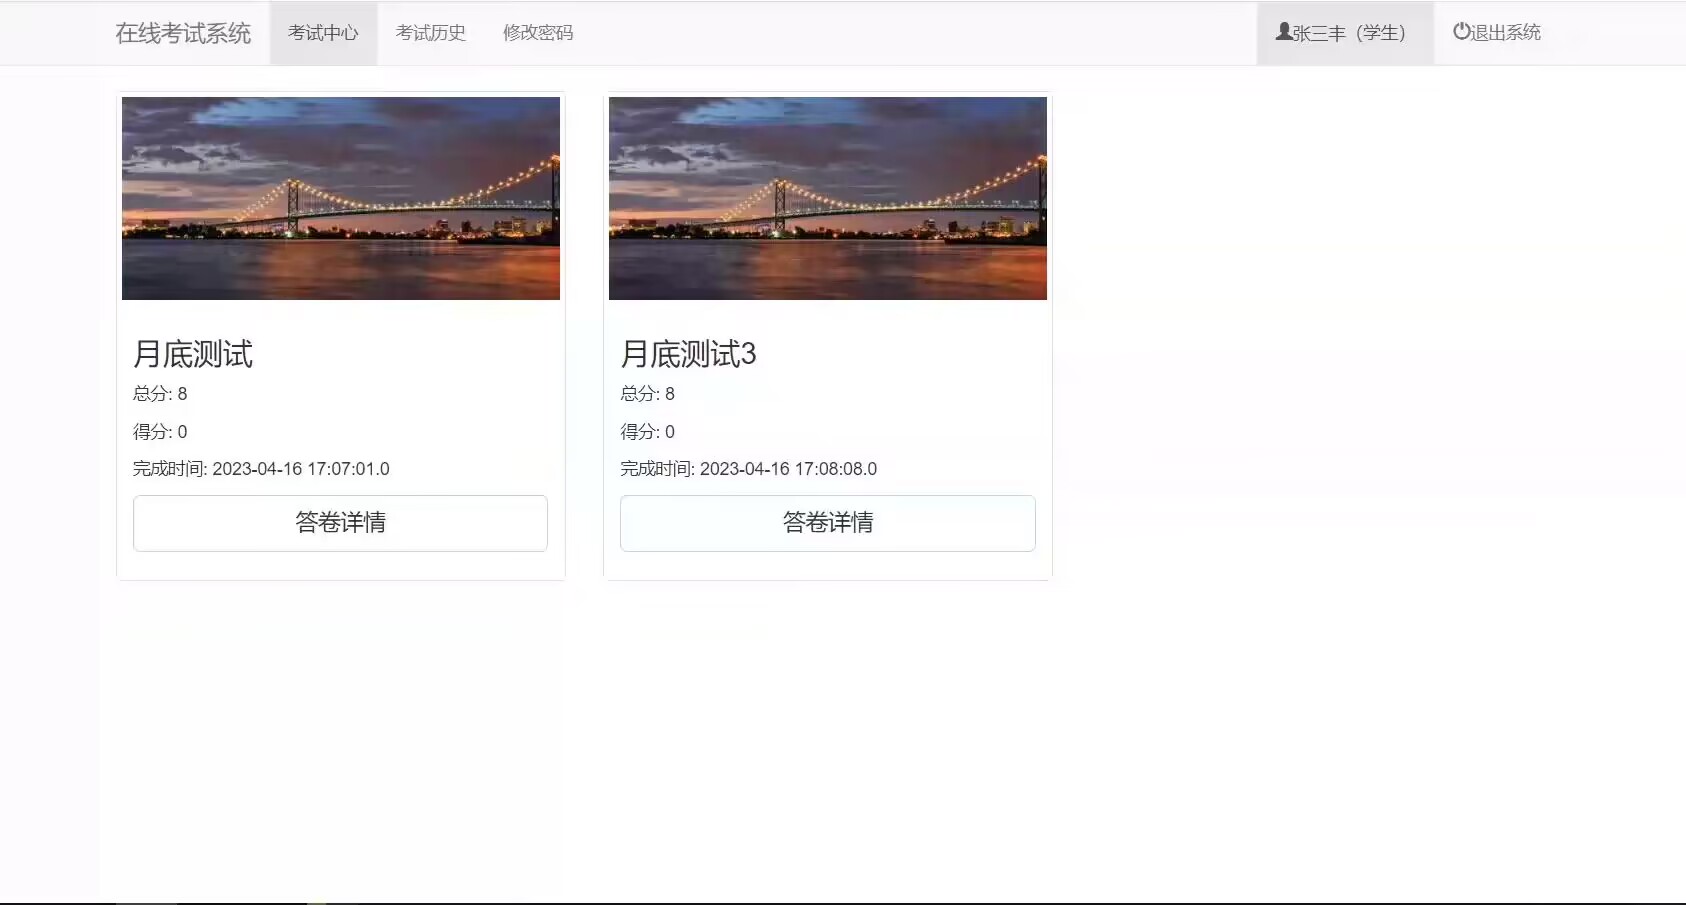
Task: Click the 得分: 0 text on the 月底测试3 card
Action: pyautogui.click(x=647, y=432)
